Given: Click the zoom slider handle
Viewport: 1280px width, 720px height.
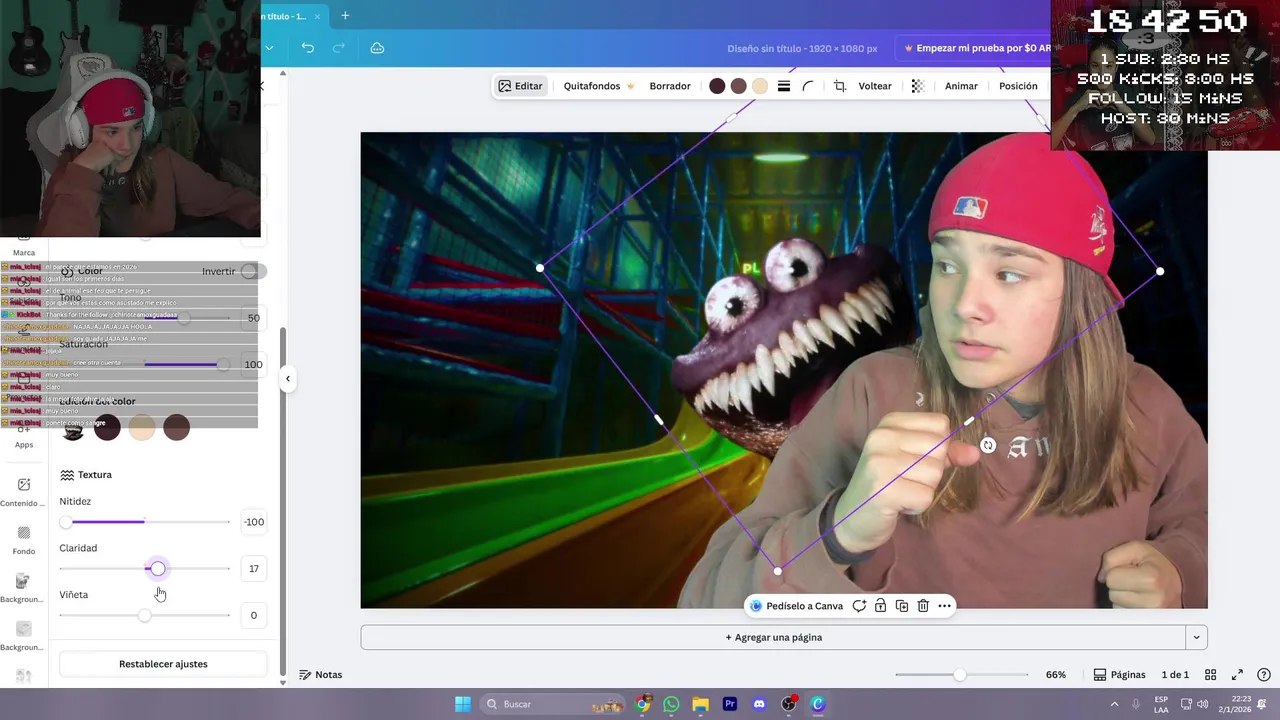Looking at the screenshot, I should (x=960, y=675).
